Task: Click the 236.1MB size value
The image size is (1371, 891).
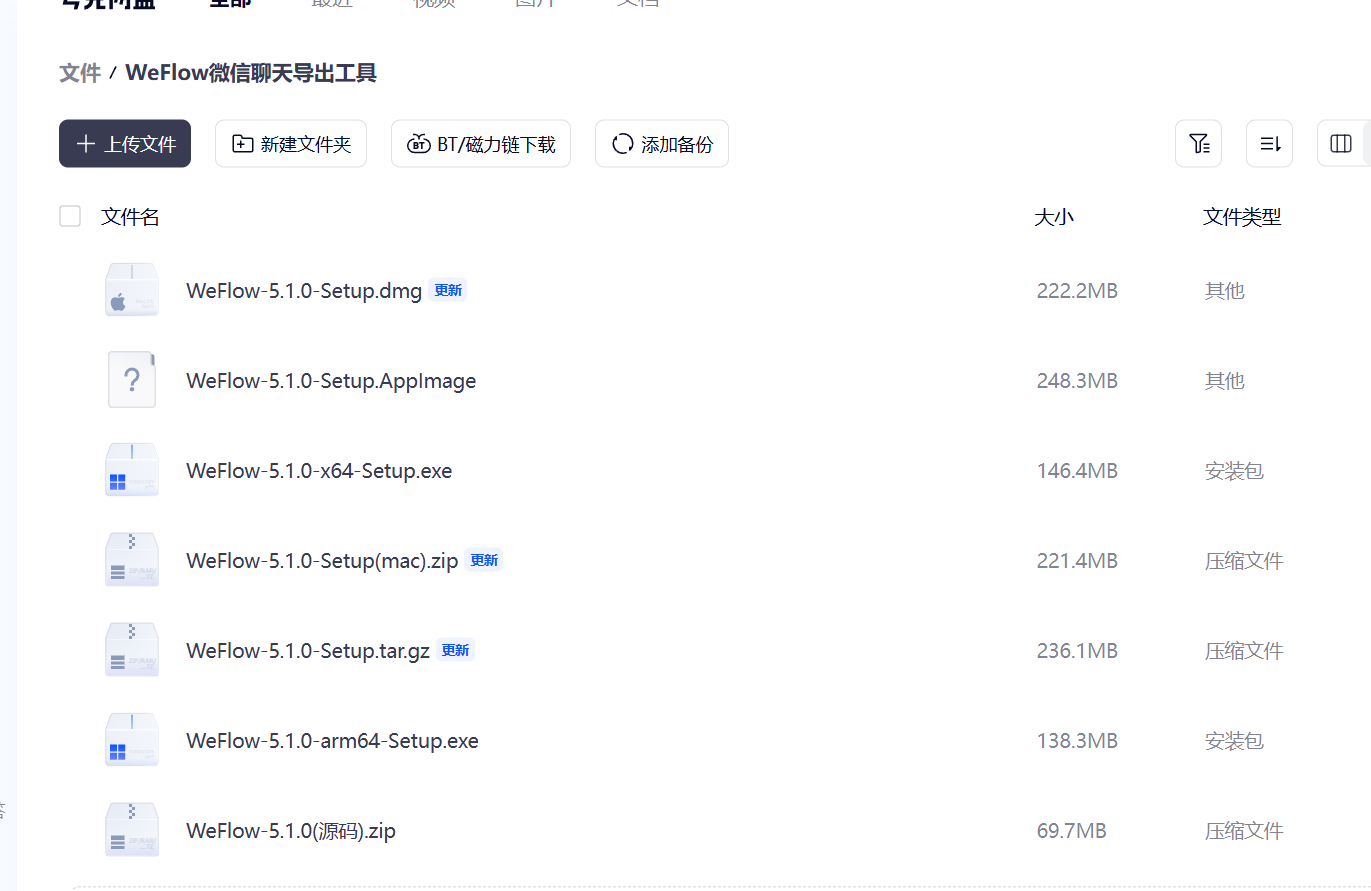Action: (1077, 651)
